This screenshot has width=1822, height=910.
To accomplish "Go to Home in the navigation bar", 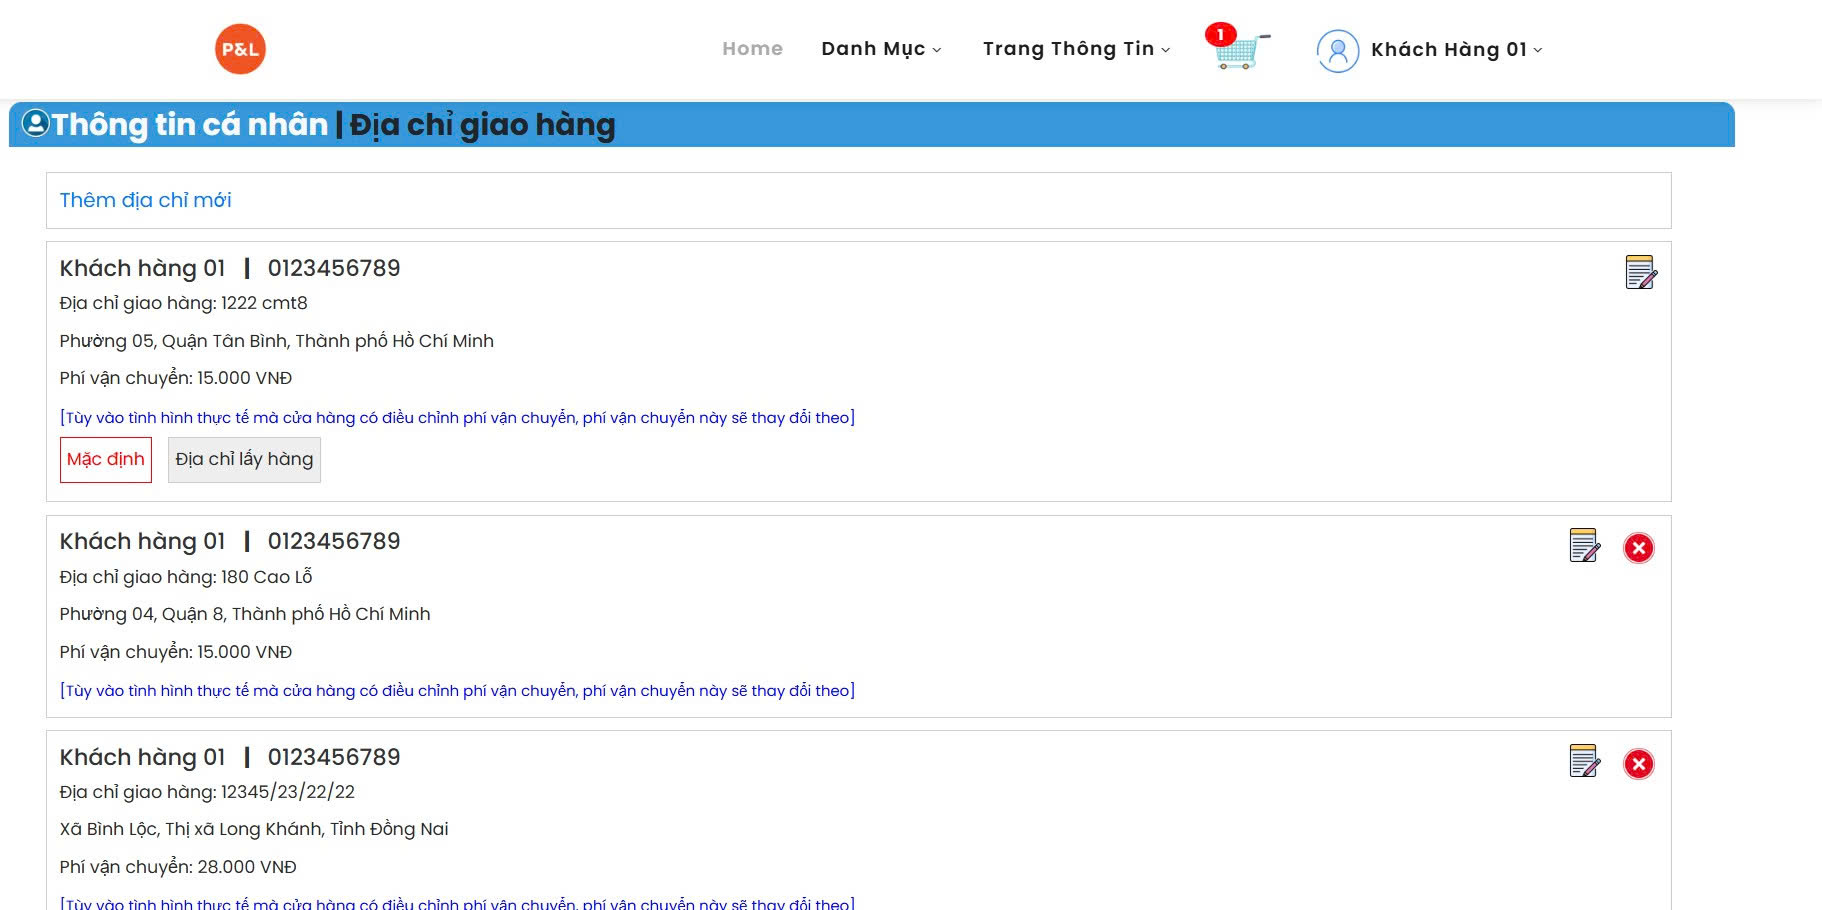I will coord(752,47).
